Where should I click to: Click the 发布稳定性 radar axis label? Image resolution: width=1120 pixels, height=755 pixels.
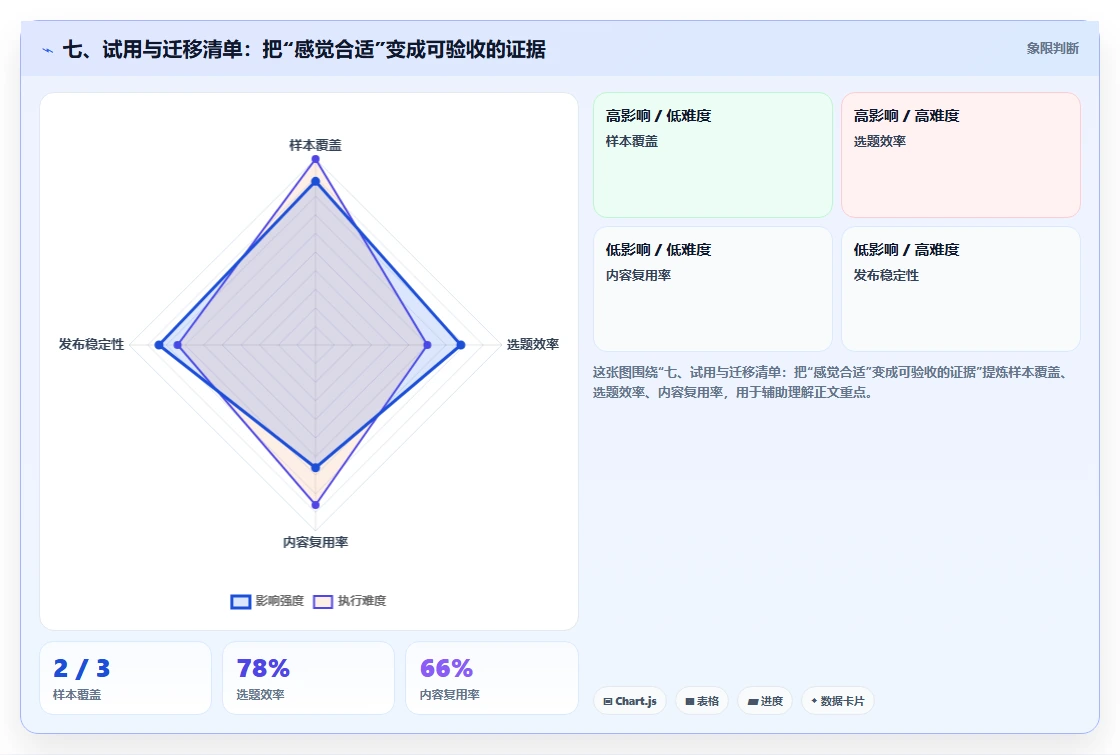91,344
